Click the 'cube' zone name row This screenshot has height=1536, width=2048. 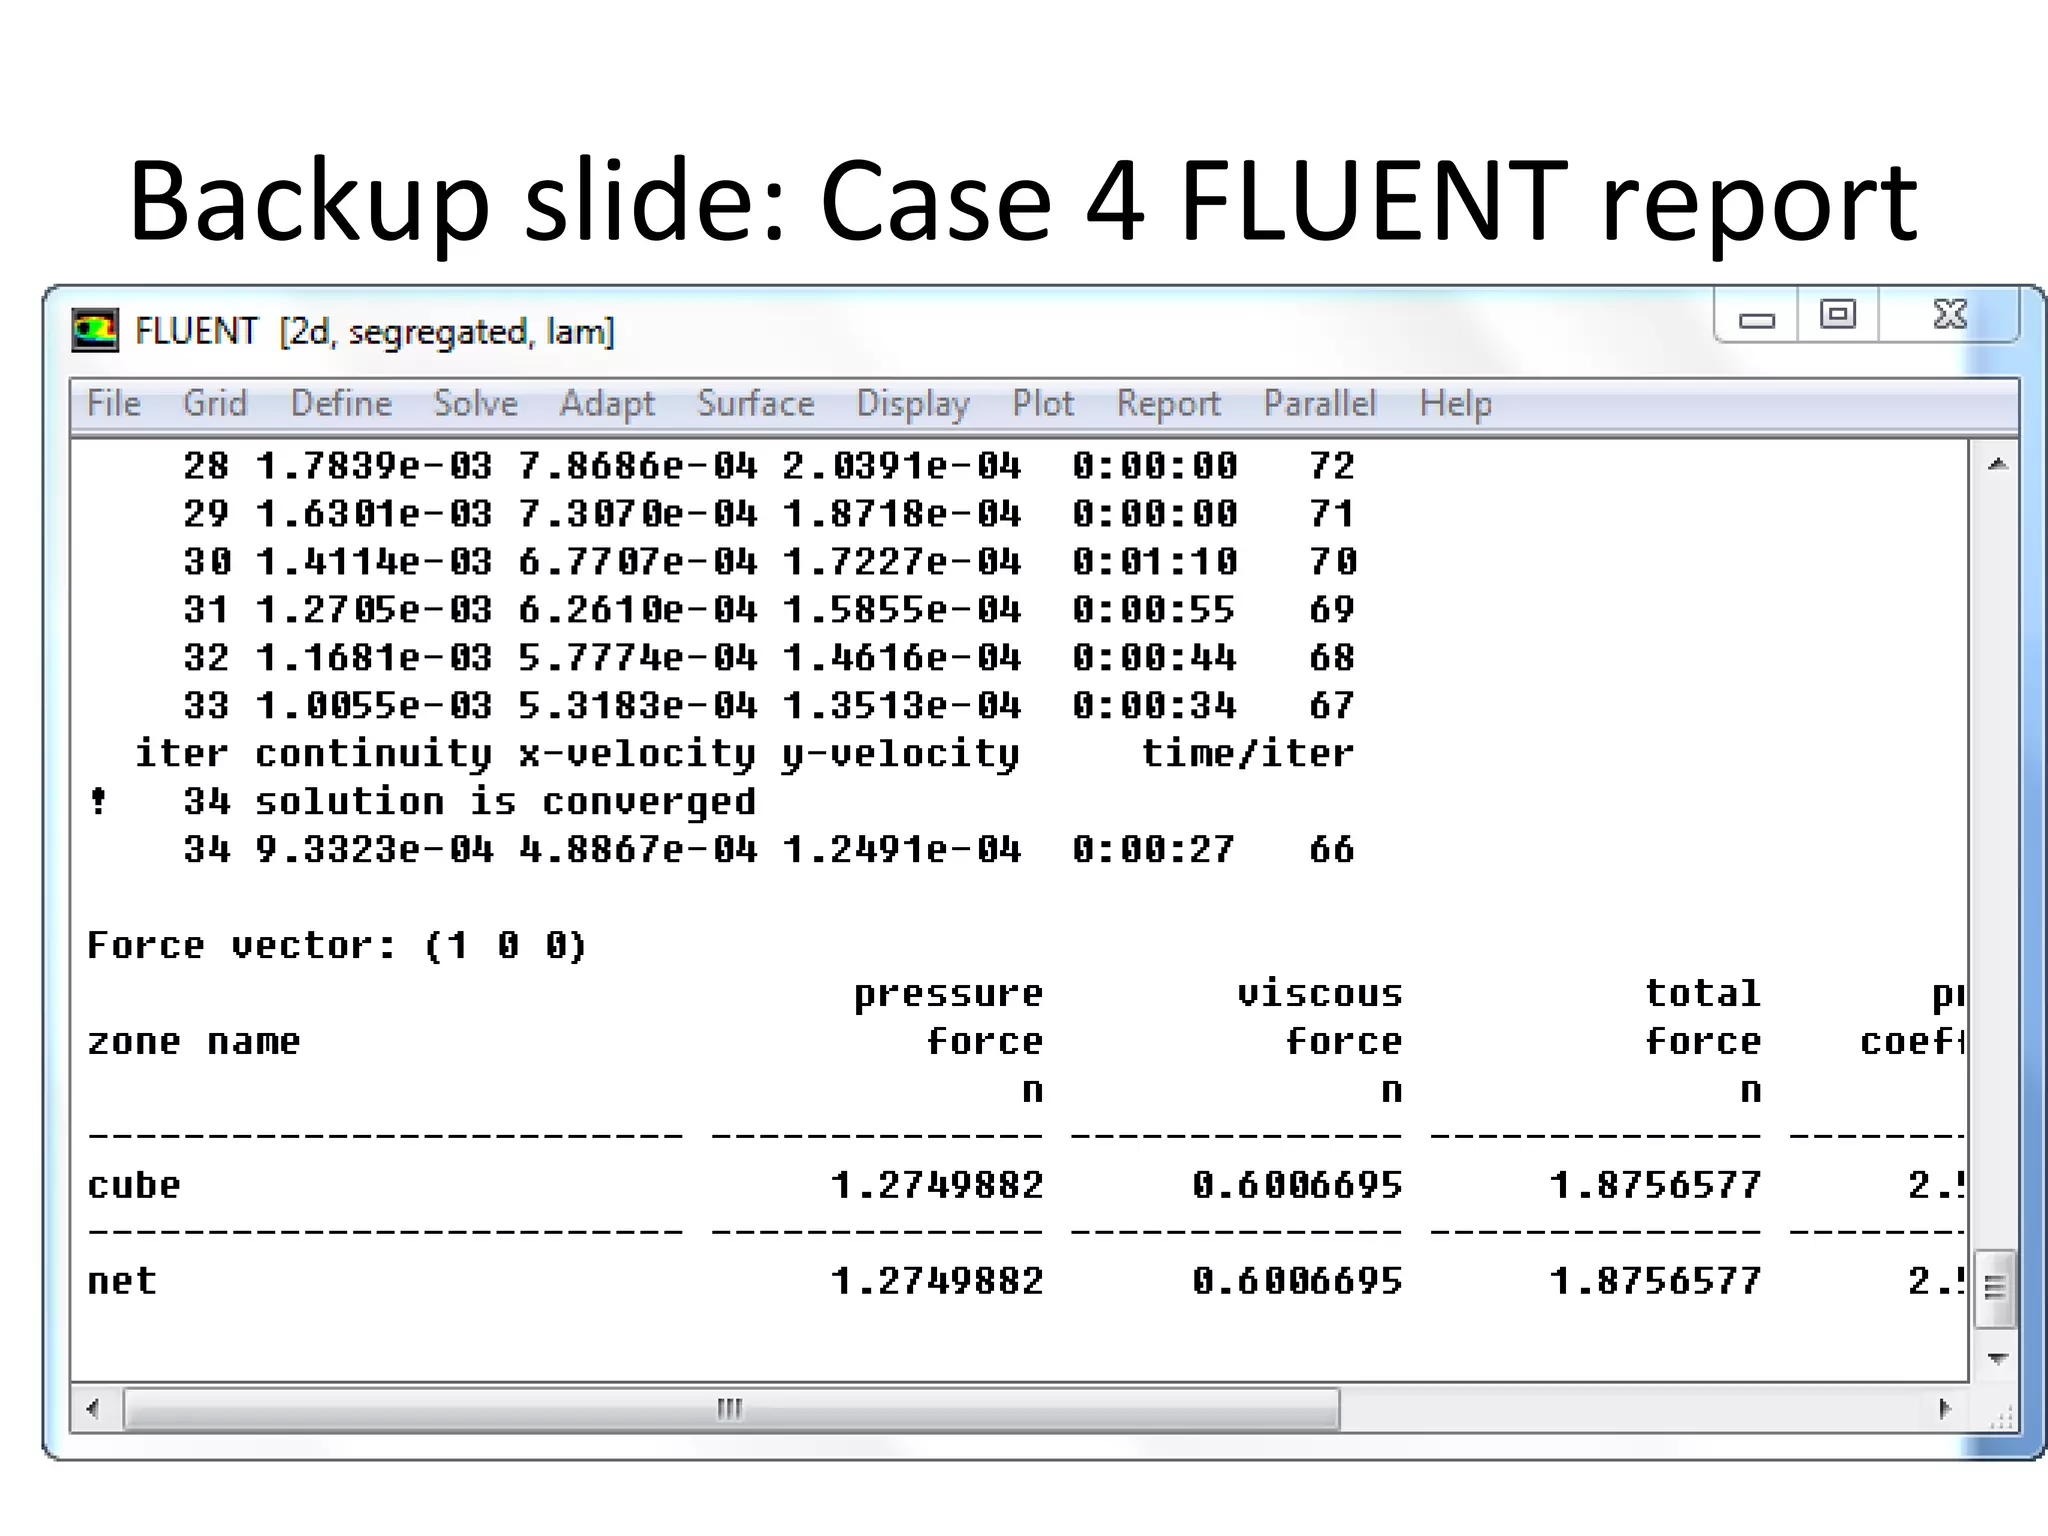point(134,1185)
